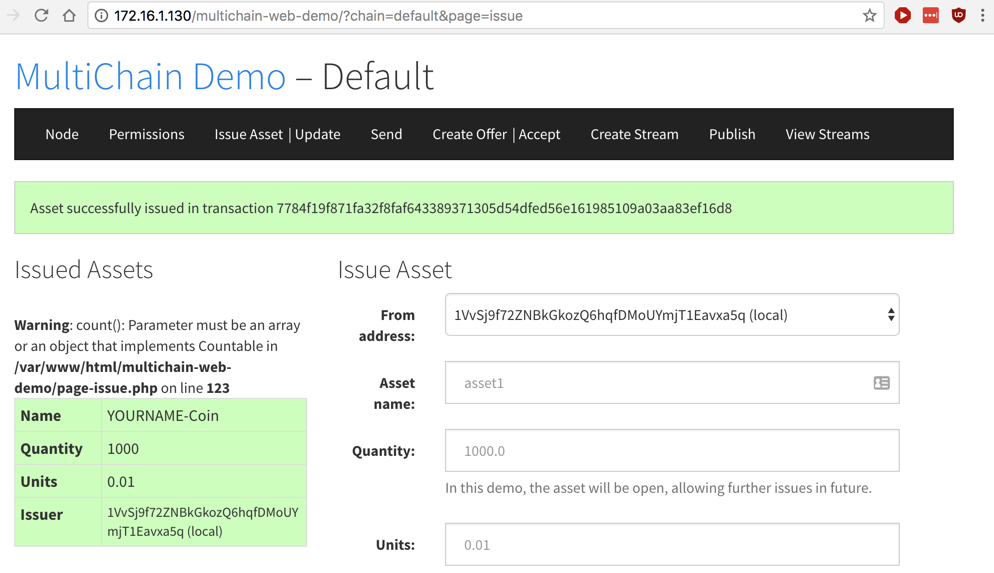Viewport: 994px width, 573px height.
Task: Open the browser three-dot menu
Action: click(x=982, y=16)
